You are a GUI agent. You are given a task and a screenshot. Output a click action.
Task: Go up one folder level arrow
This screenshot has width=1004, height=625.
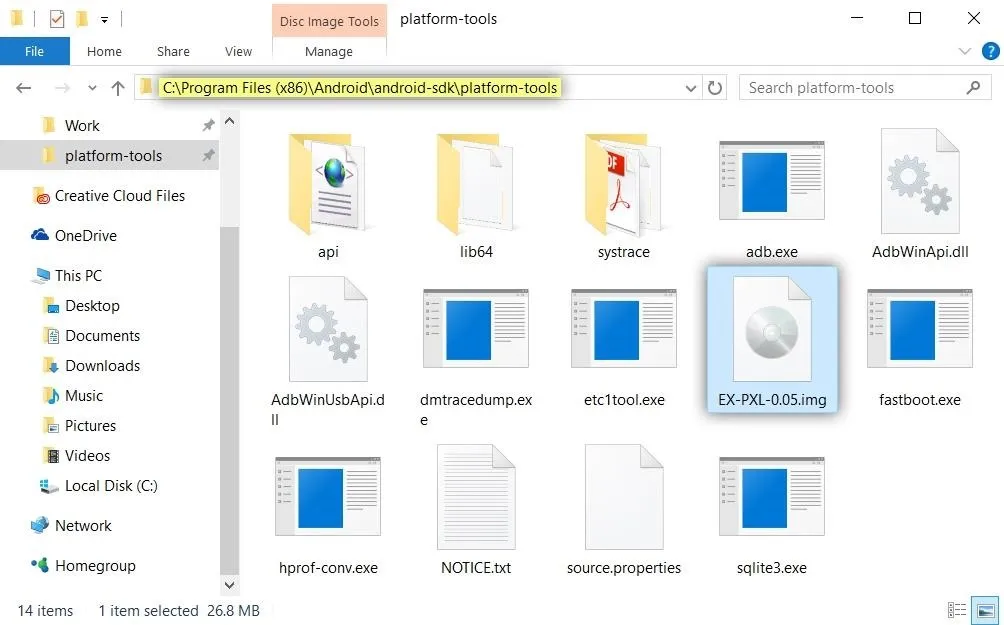pyautogui.click(x=118, y=88)
